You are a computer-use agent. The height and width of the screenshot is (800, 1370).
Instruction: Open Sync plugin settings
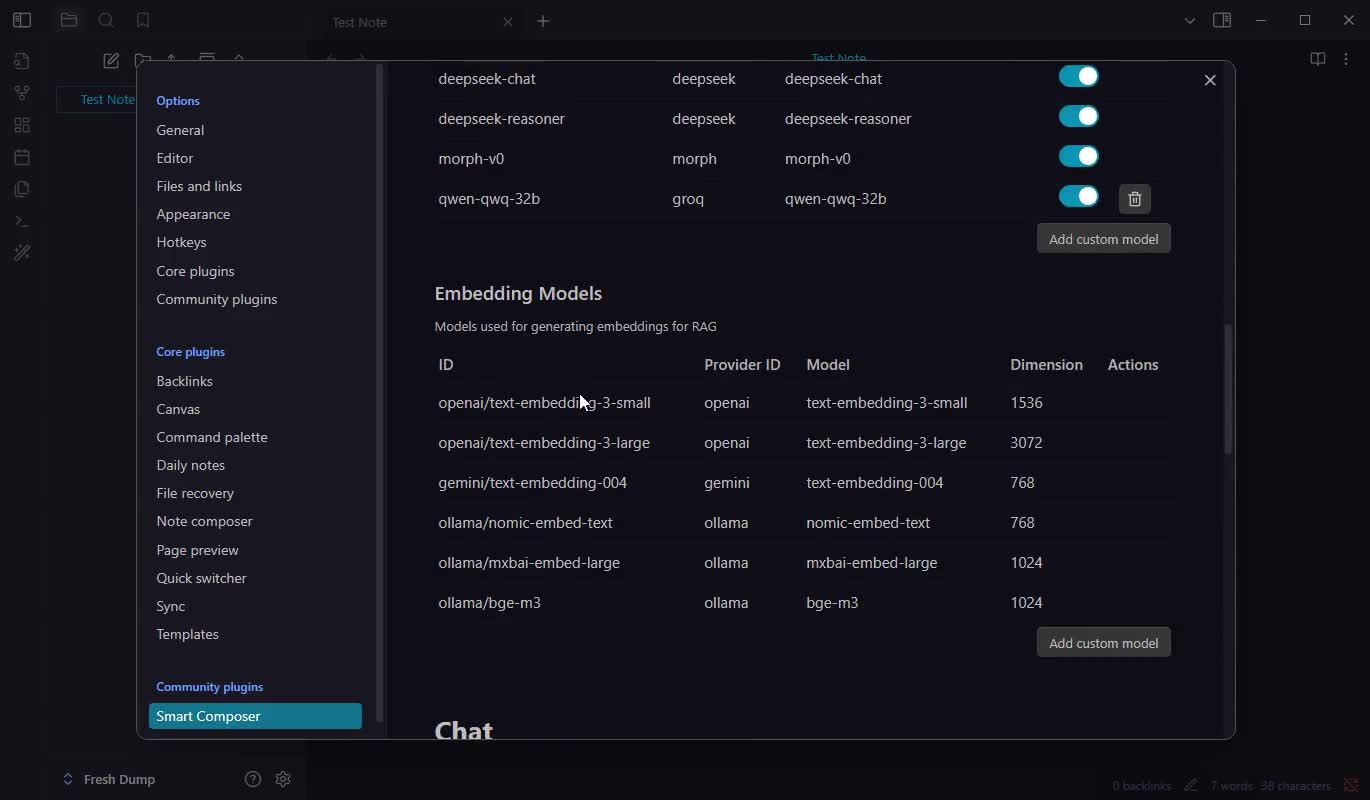pos(170,606)
